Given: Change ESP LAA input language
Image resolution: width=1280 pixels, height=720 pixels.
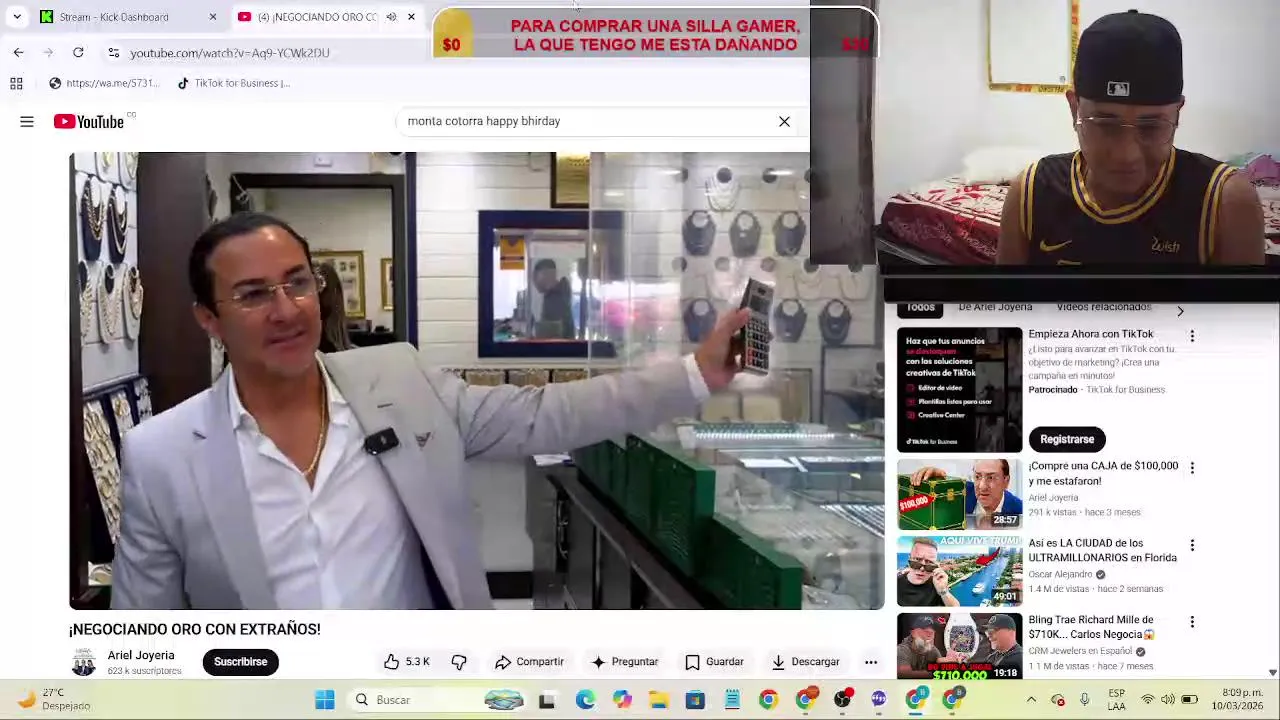Looking at the screenshot, I should (1116, 699).
